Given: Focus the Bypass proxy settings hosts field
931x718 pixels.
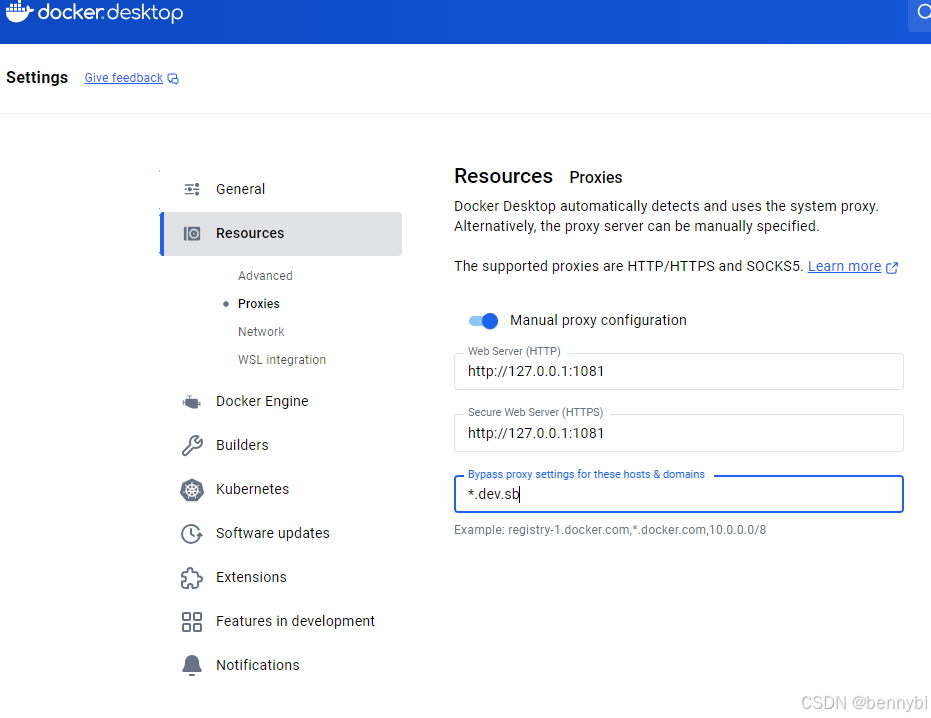Looking at the screenshot, I should tap(679, 494).
